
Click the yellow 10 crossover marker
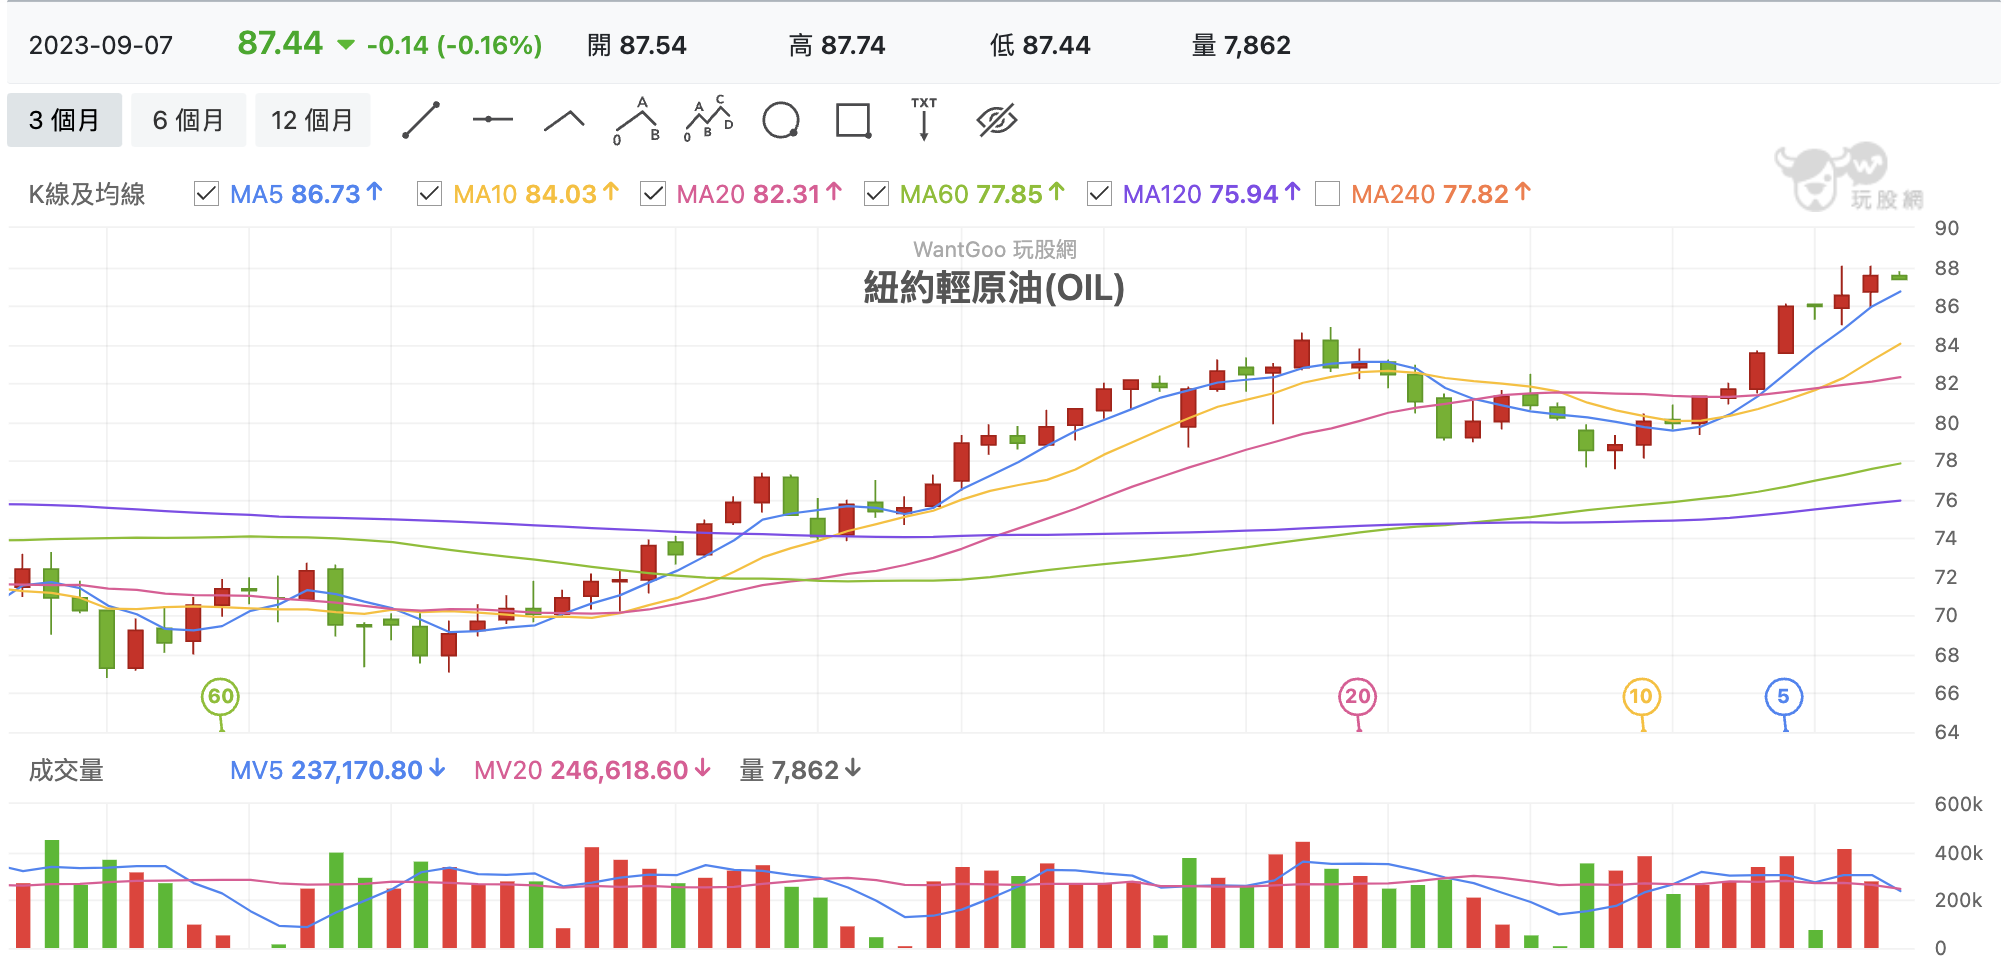(1641, 697)
